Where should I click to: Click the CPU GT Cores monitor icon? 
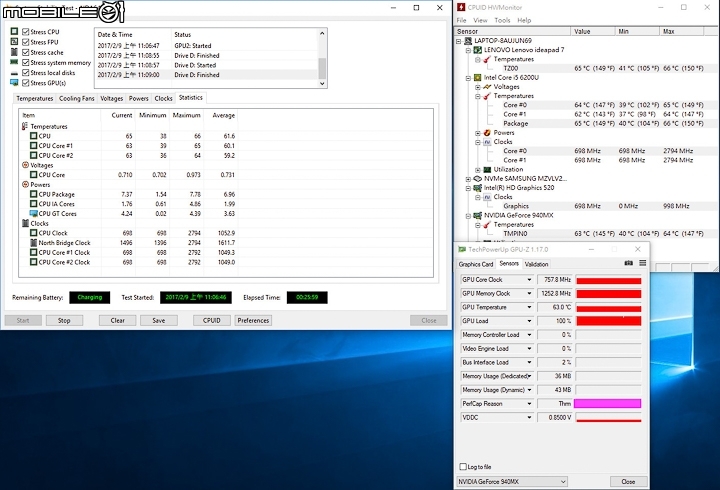pyautogui.click(x=34, y=214)
